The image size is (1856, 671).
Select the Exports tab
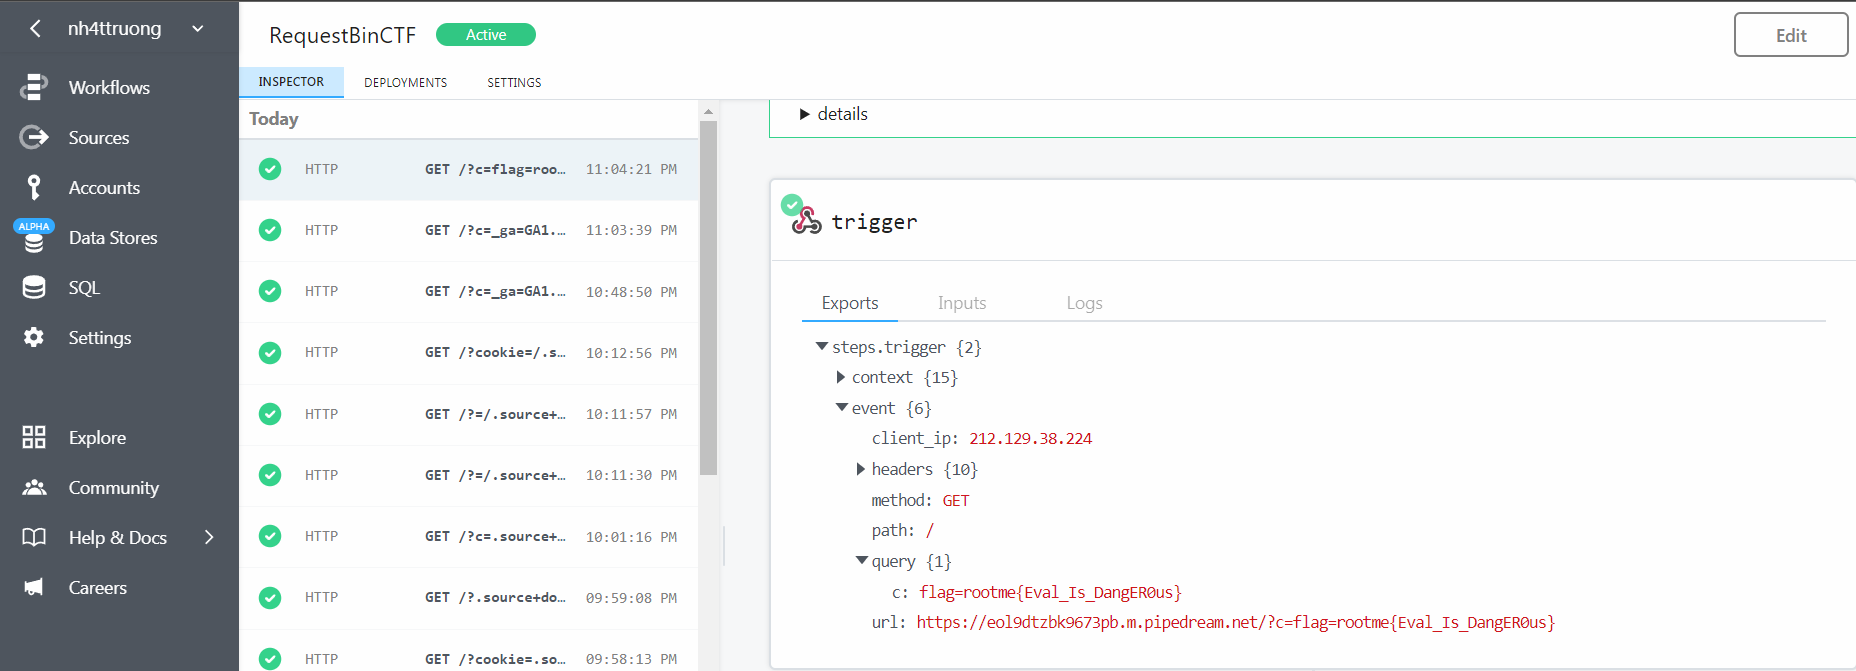coord(850,303)
